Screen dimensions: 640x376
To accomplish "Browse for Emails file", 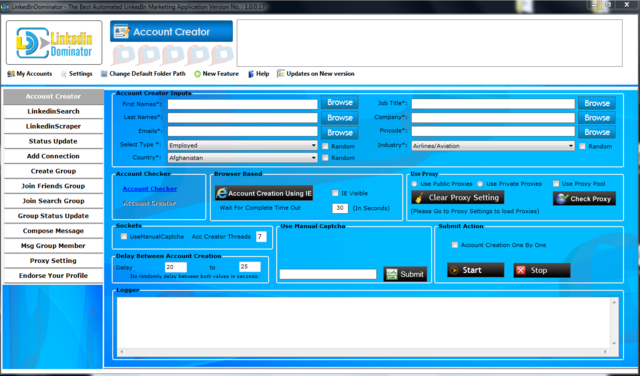I will [340, 133].
